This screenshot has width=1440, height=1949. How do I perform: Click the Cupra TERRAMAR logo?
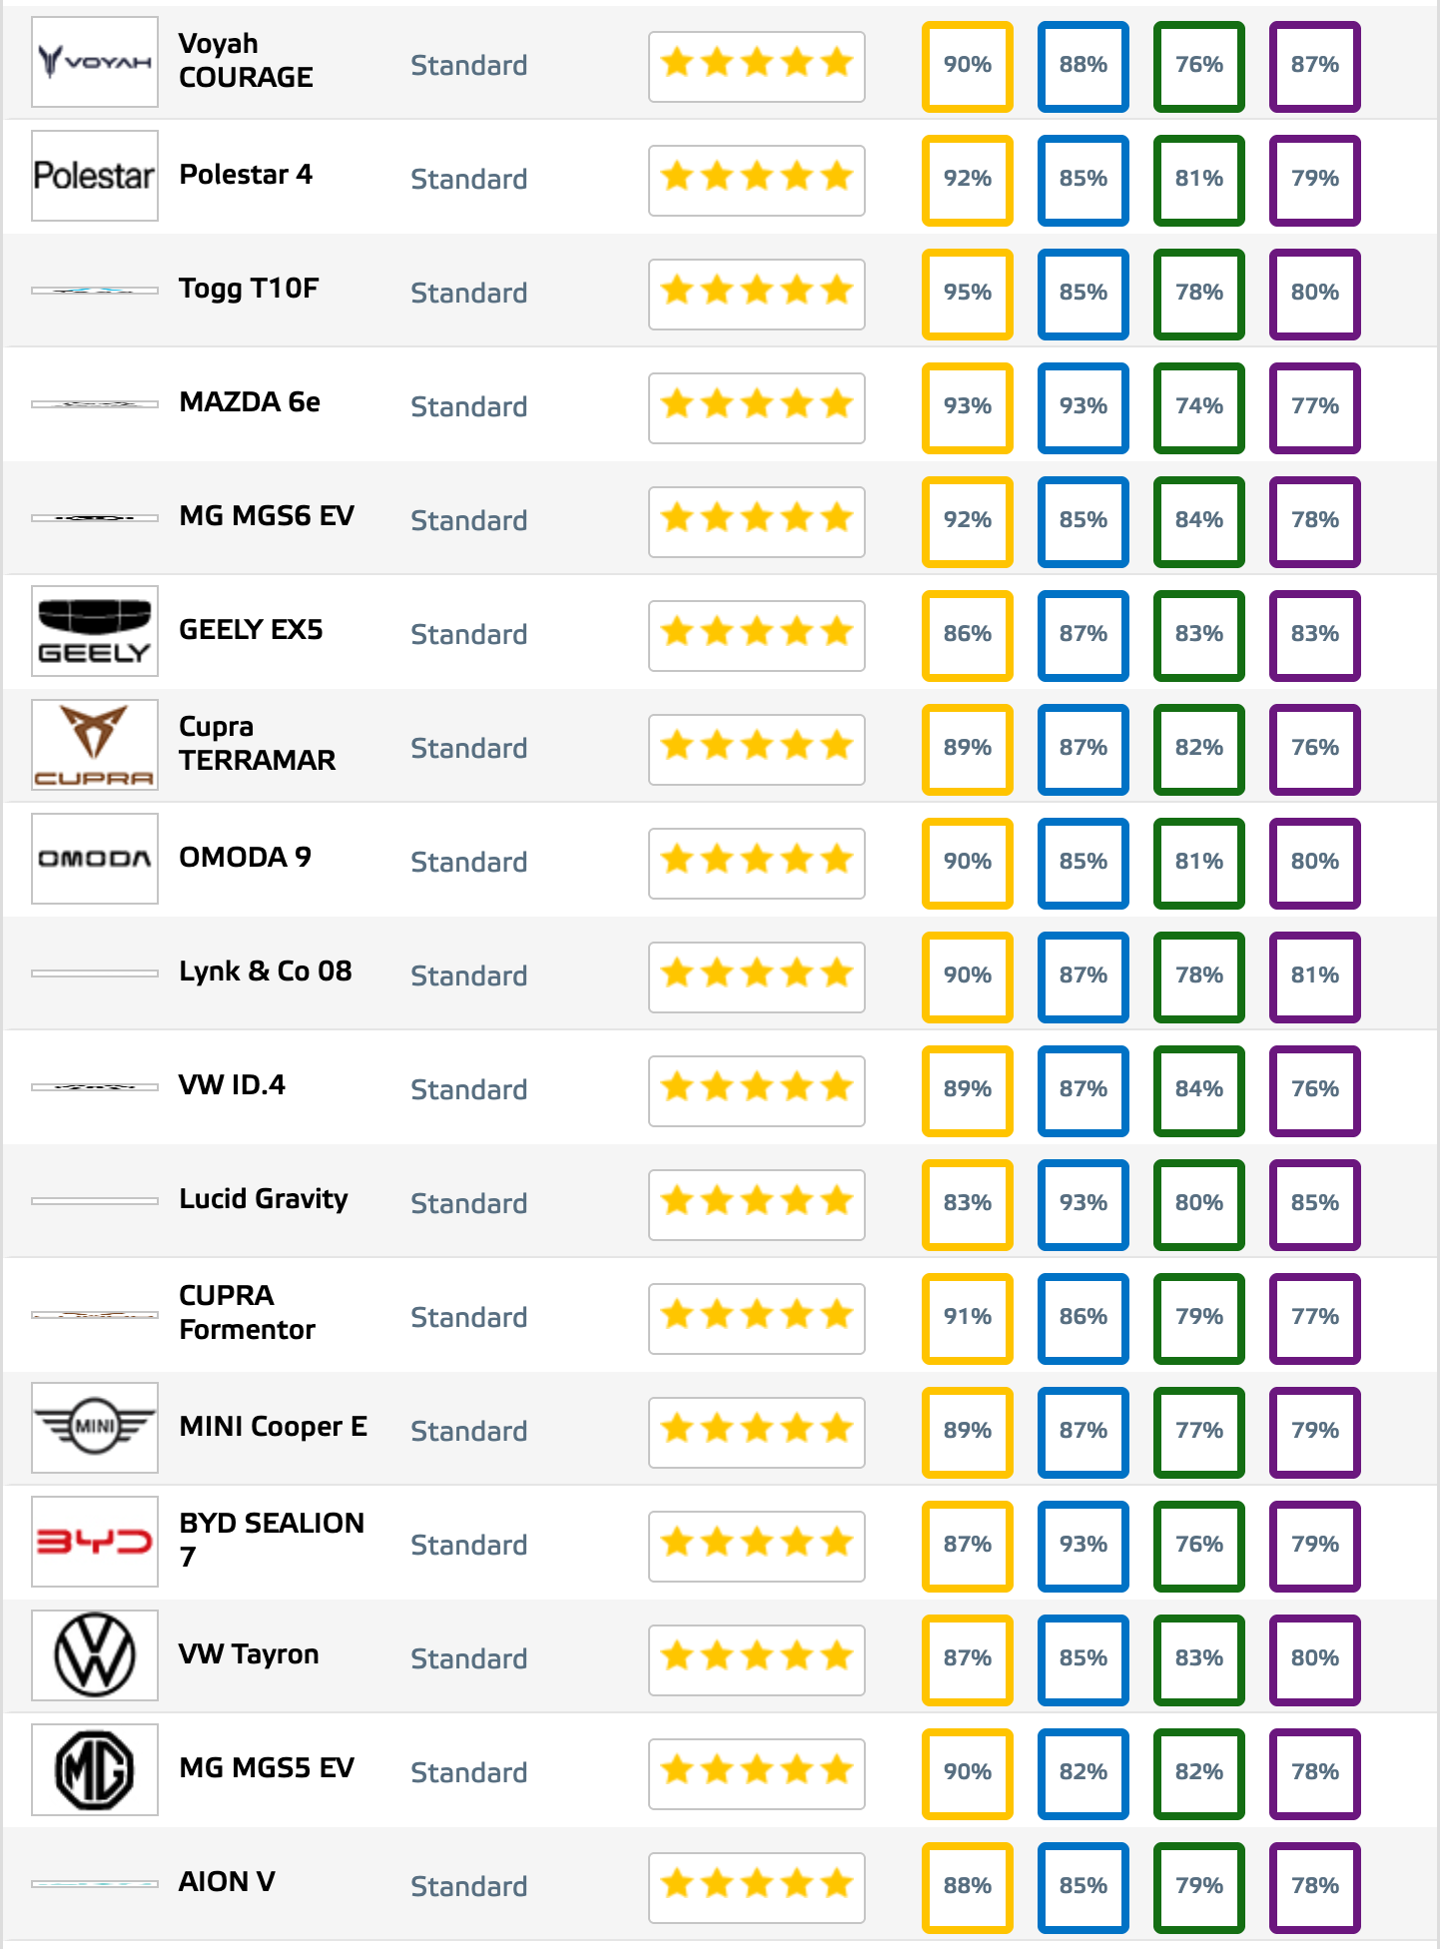[x=95, y=745]
